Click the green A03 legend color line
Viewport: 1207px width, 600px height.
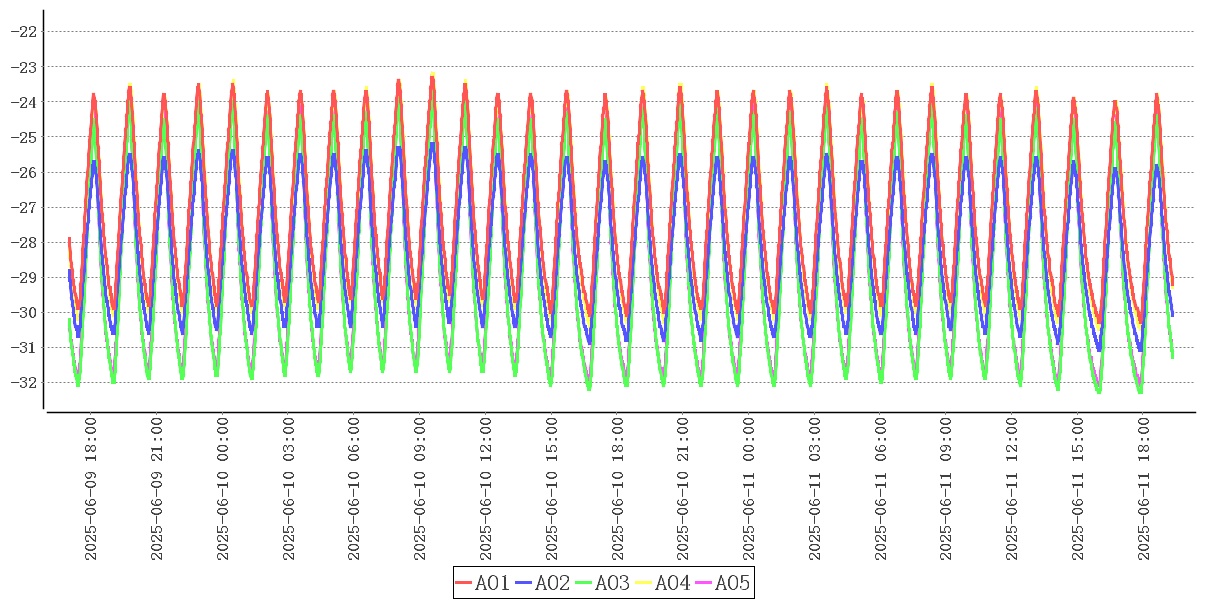[x=584, y=583]
